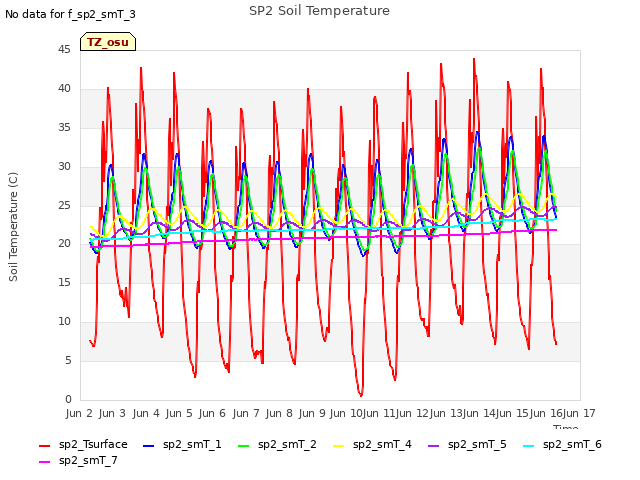Click the 15 y-axis tick label
640x480 pixels.
click(x=64, y=282)
